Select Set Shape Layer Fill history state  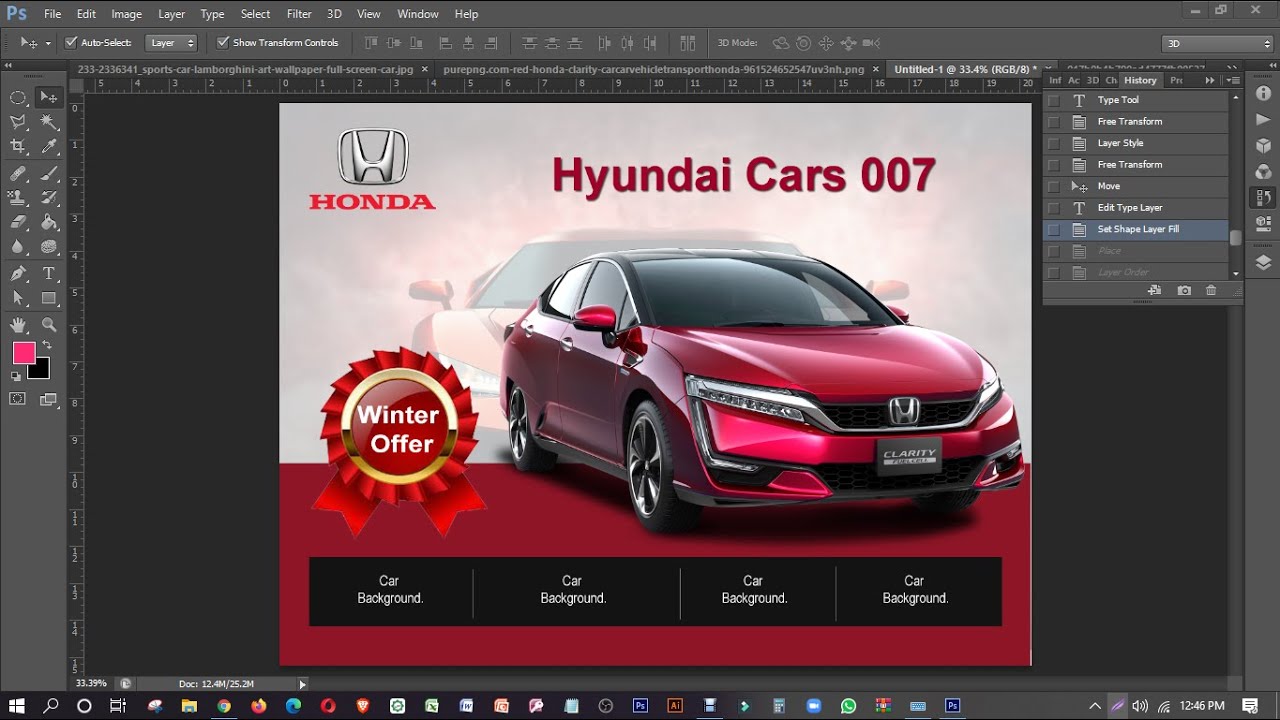pos(1136,229)
